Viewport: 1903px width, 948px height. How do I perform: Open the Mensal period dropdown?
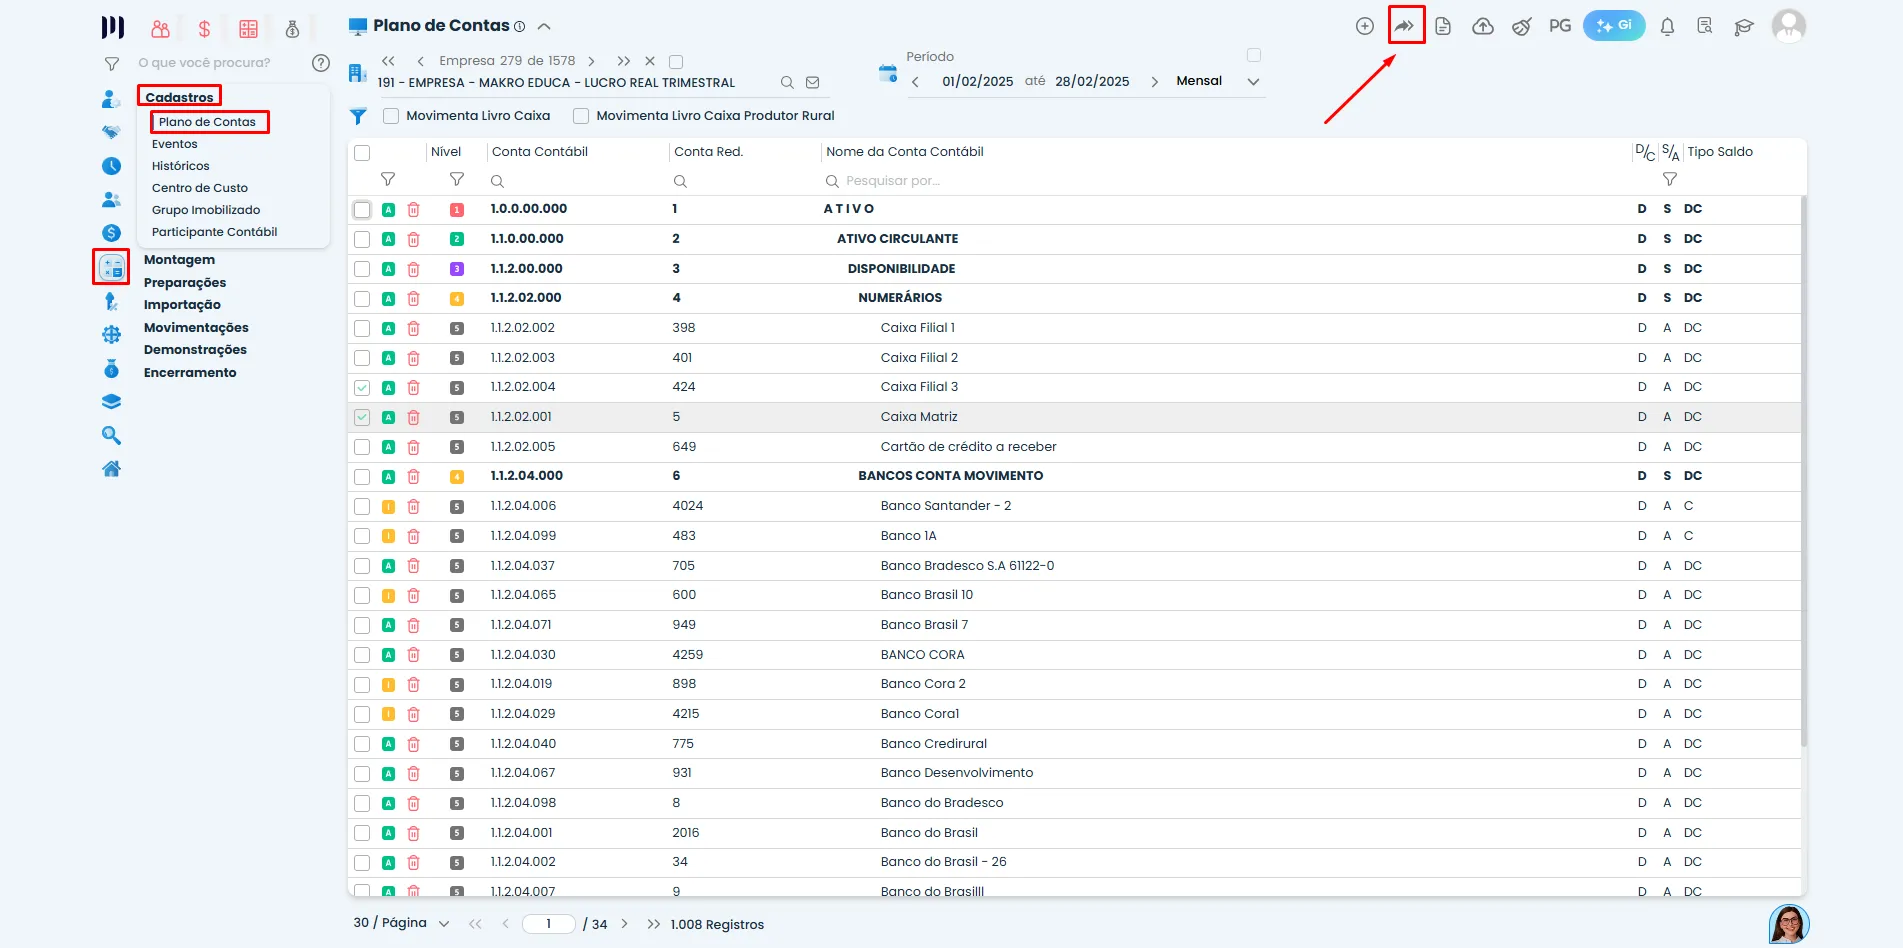[1218, 81]
